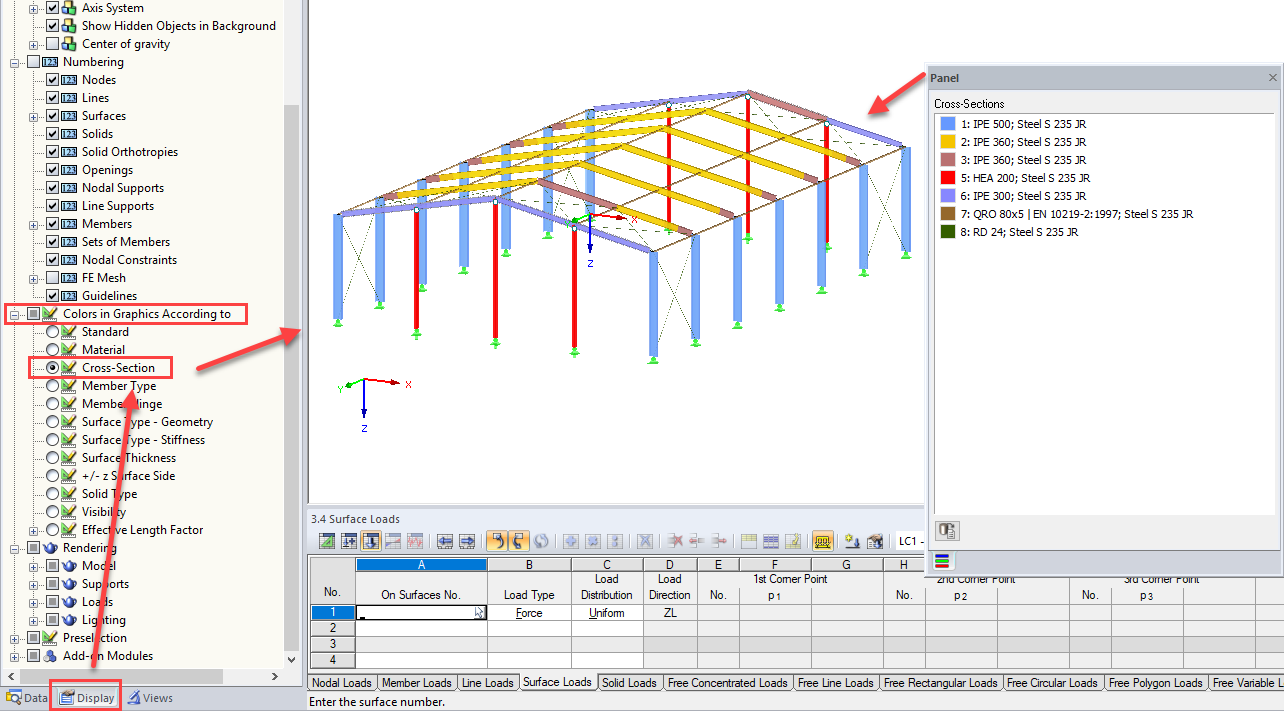
Task: Click the teapot icon next to Rendering
Action: pyautogui.click(x=50, y=548)
